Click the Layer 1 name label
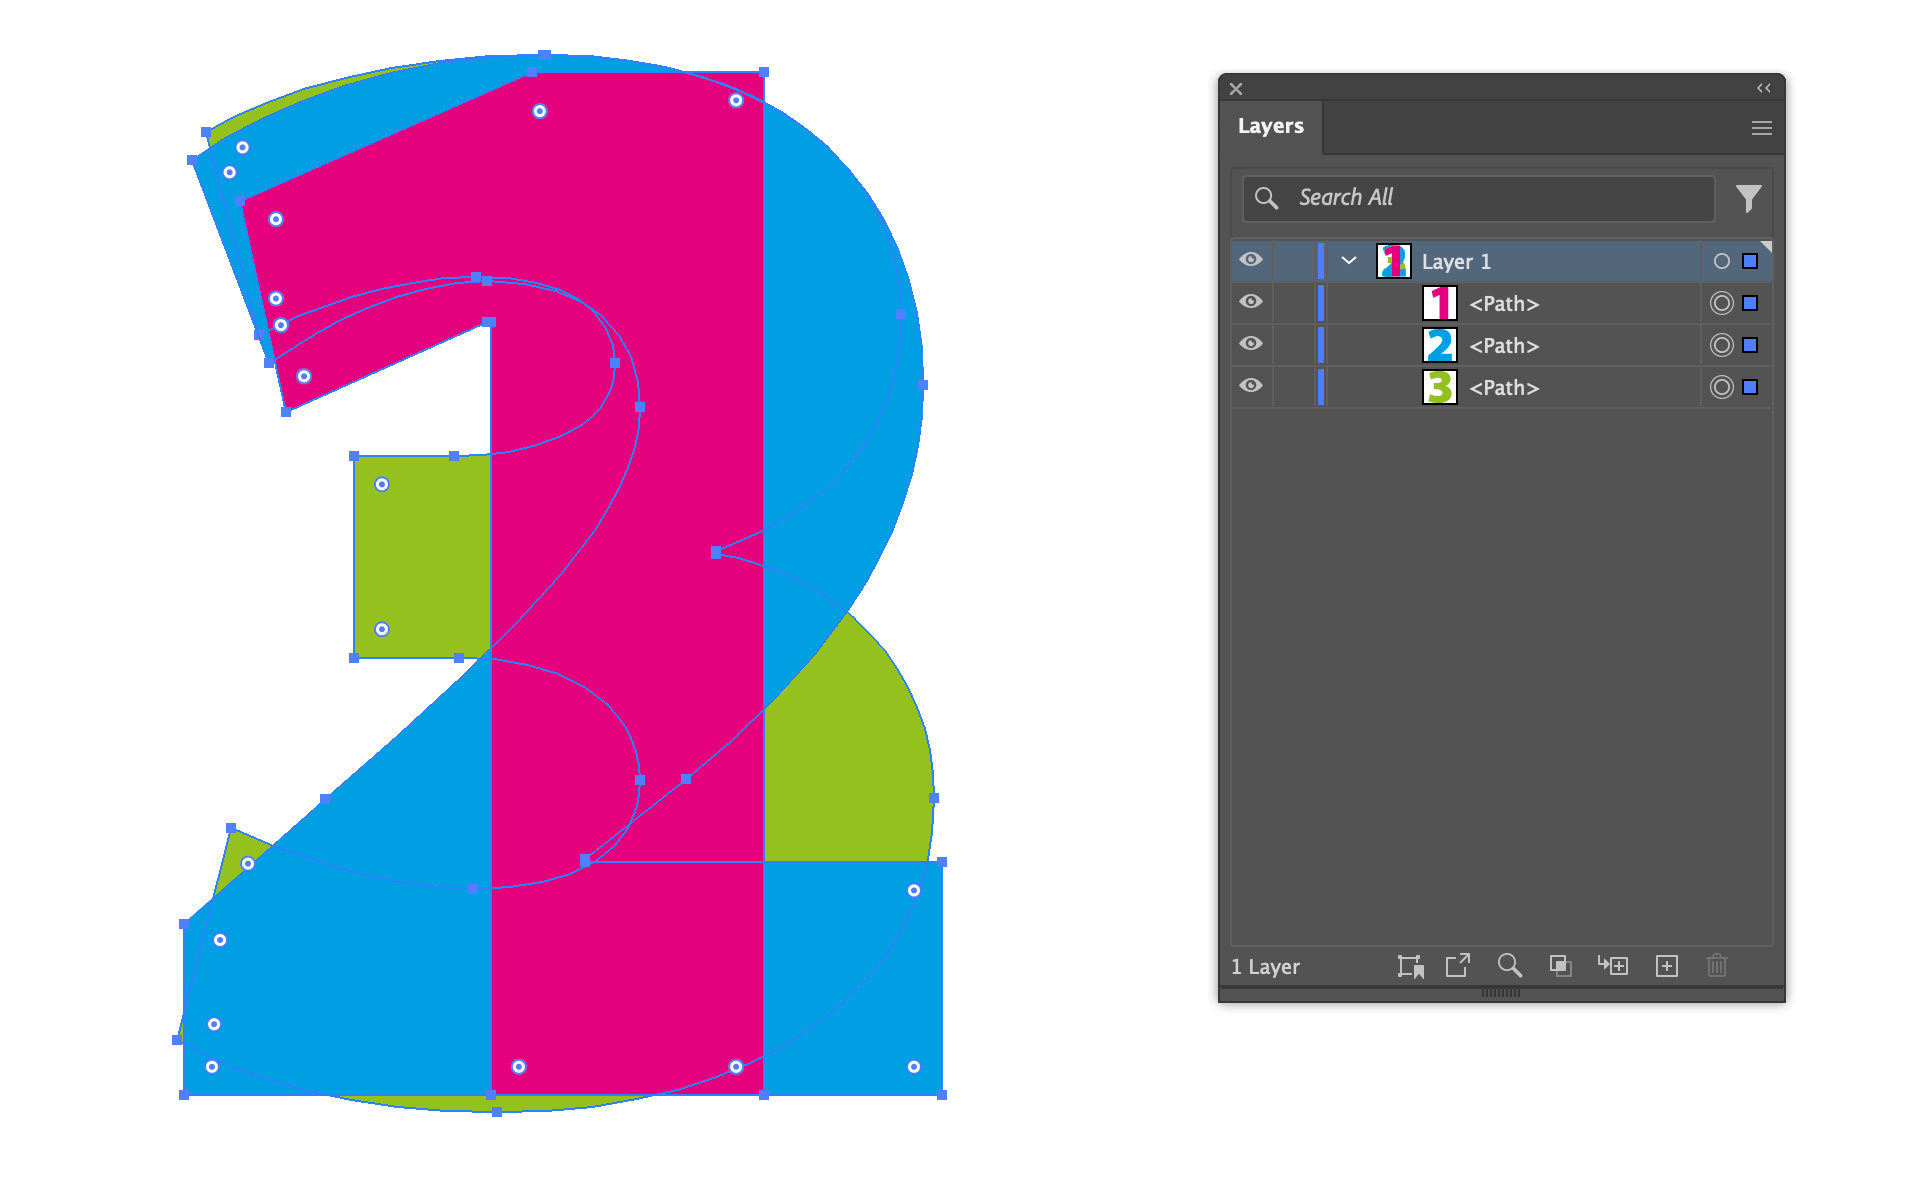This screenshot has height=1179, width=1929. [x=1456, y=262]
